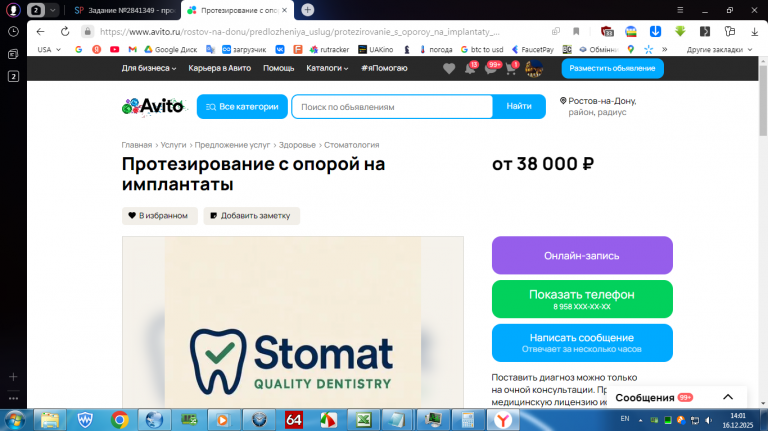
Task: Click the Онлайн-запись button
Action: [x=582, y=255]
